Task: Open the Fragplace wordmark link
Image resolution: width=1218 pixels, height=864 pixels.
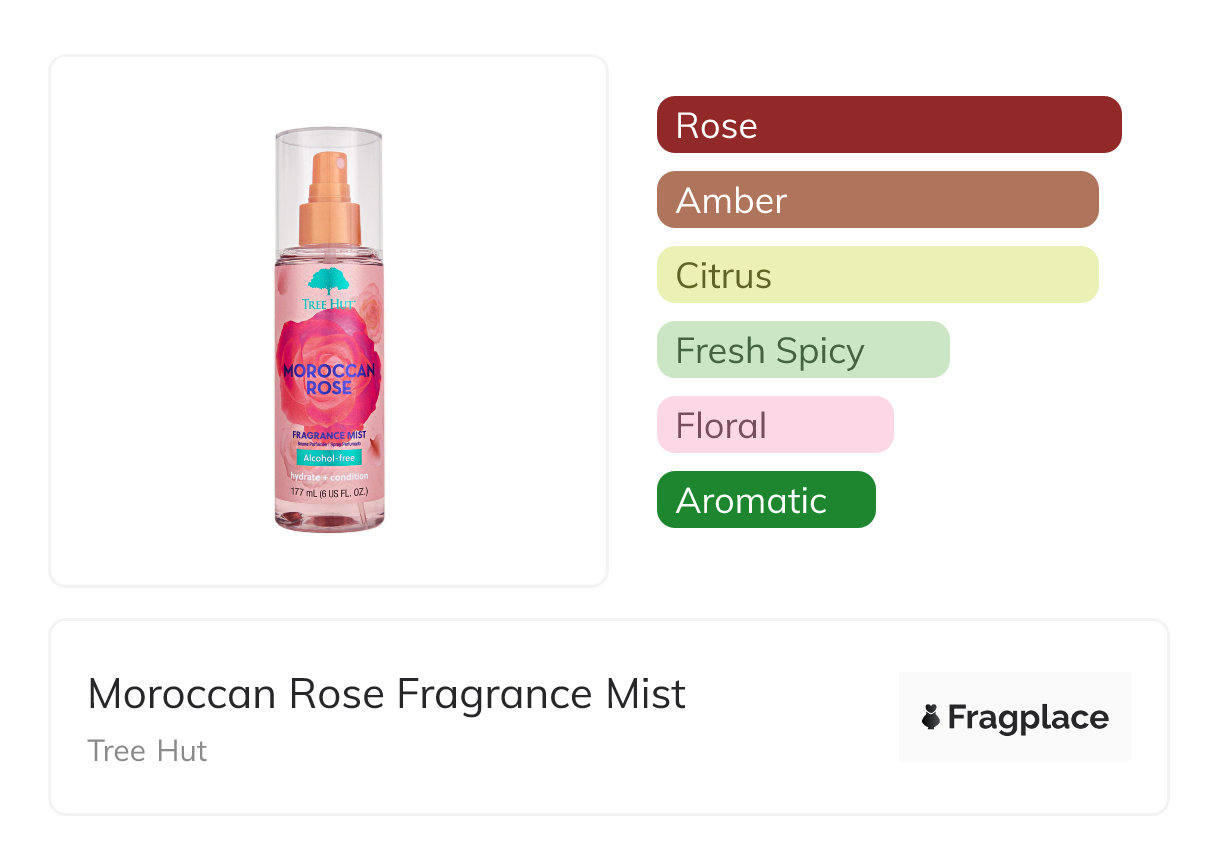Action: click(x=1027, y=717)
